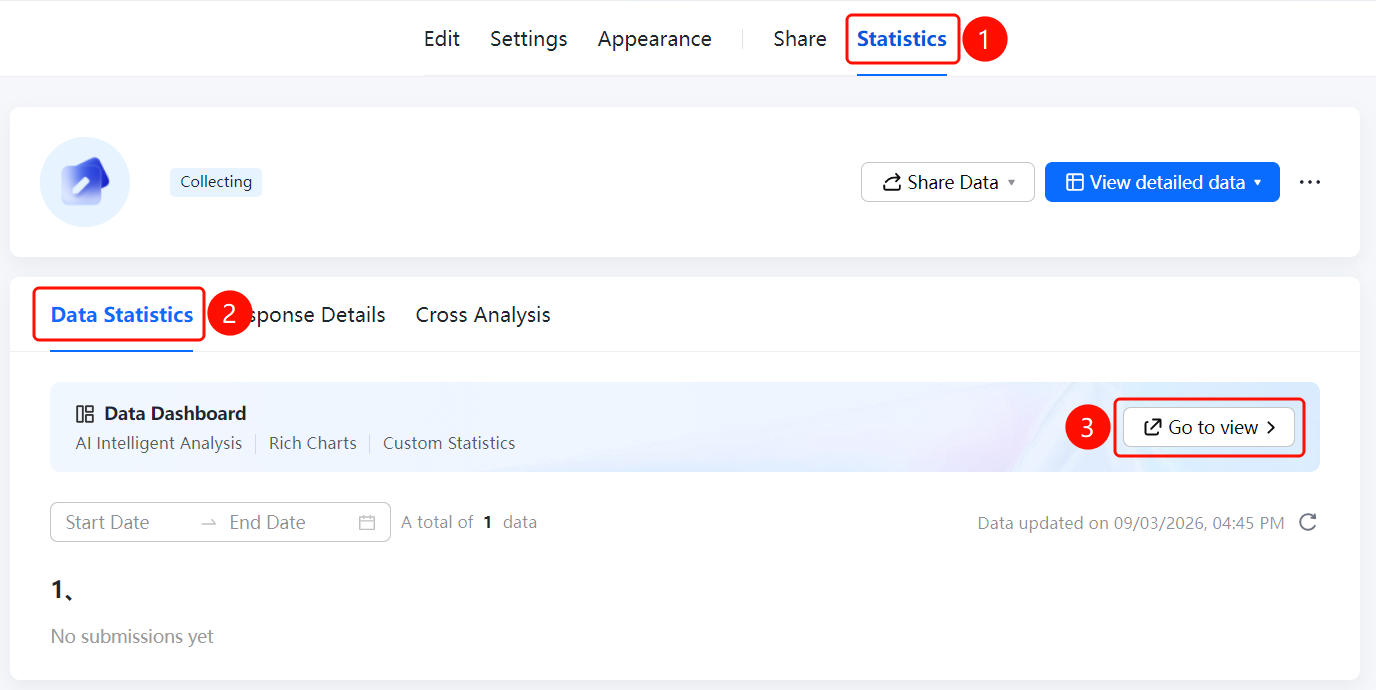Click the Start Date field
The width and height of the screenshot is (1376, 690).
(108, 522)
